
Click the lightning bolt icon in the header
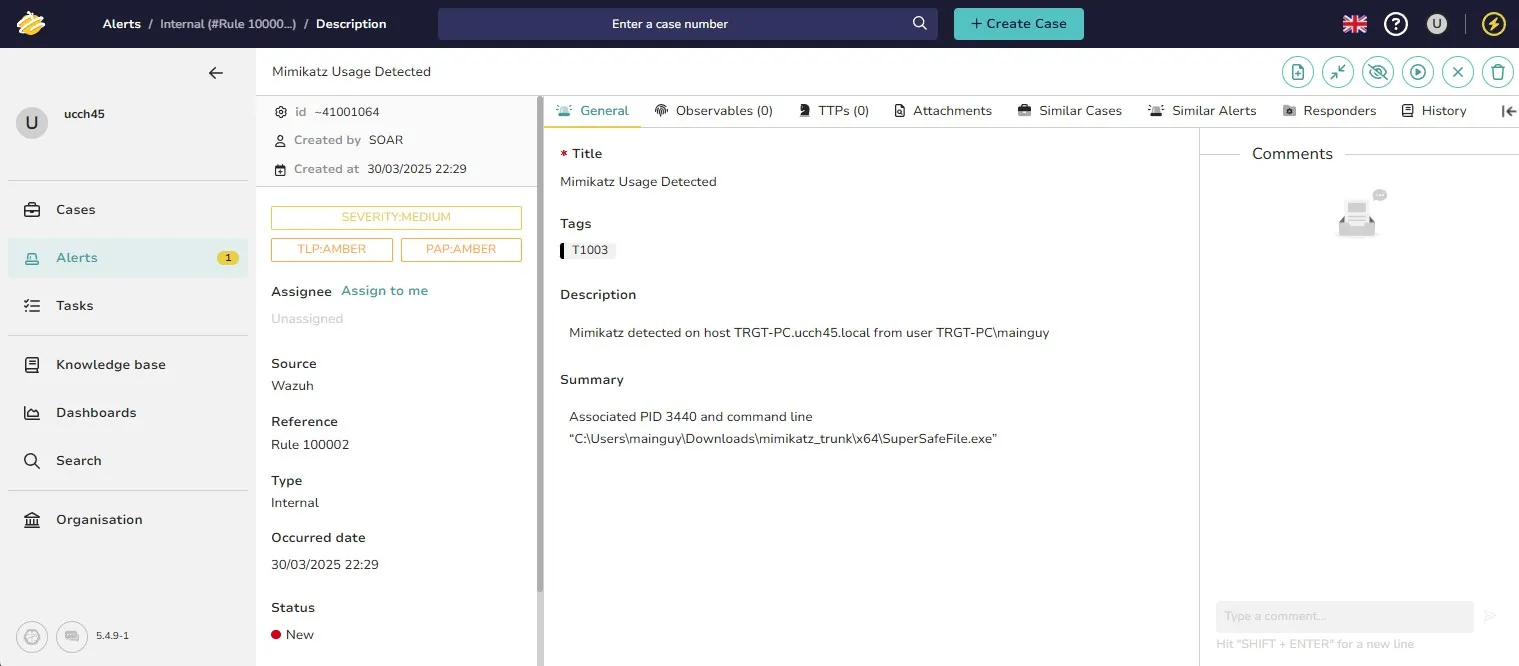[x=1494, y=24]
